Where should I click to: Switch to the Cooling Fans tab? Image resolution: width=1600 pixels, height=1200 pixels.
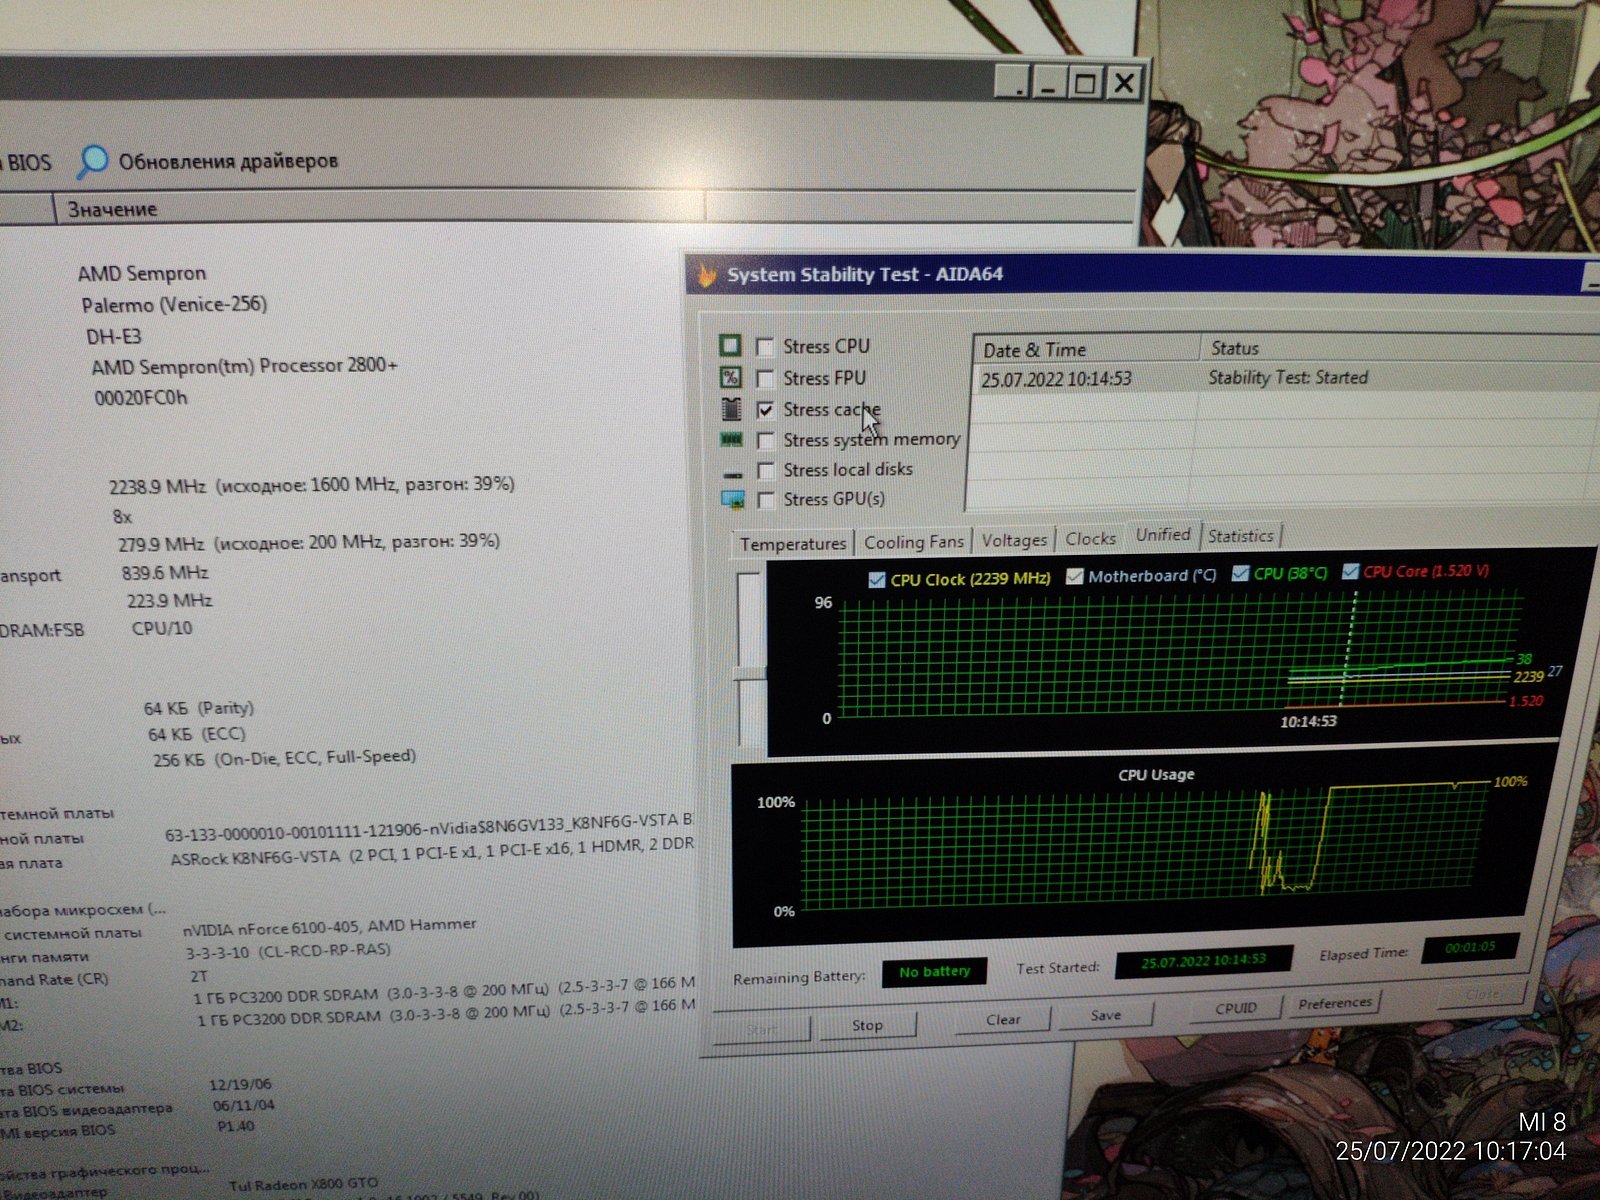click(914, 542)
